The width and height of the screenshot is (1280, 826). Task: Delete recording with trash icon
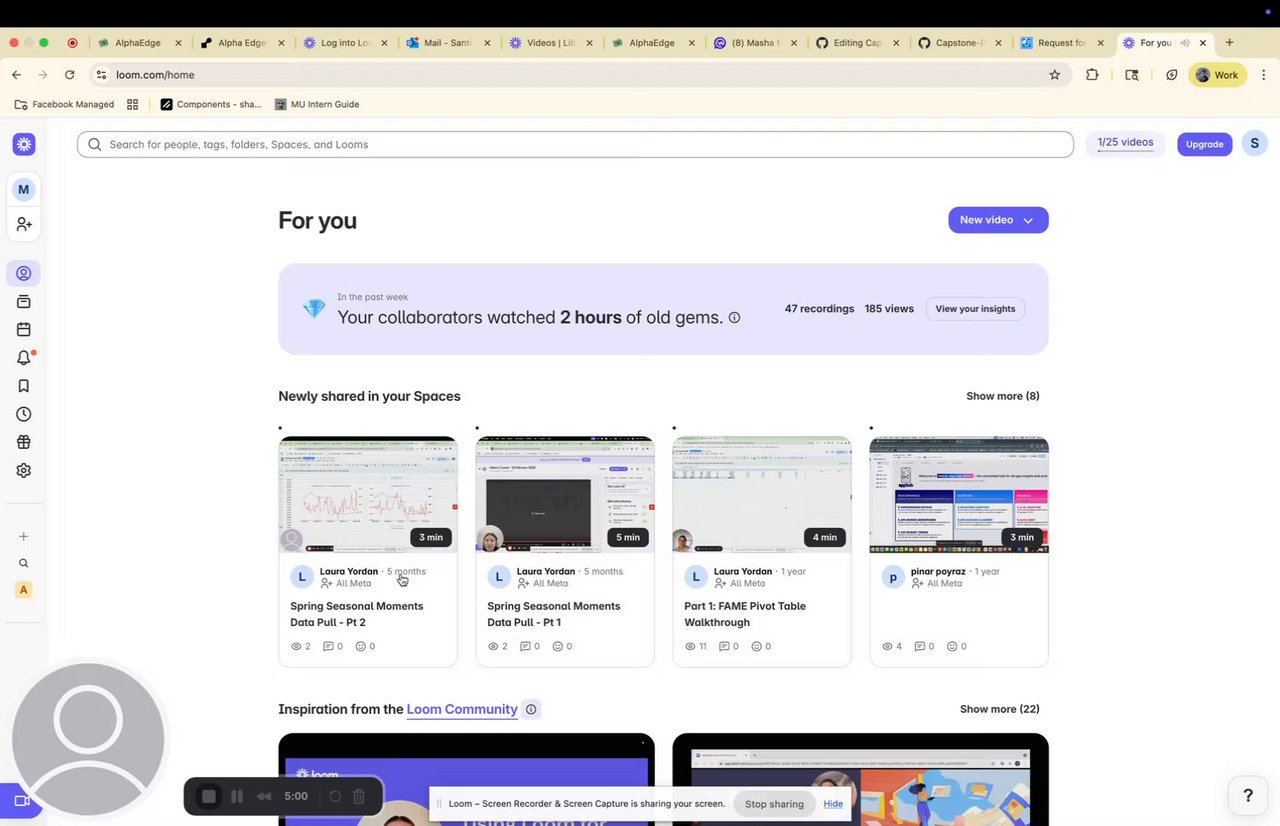coord(359,796)
